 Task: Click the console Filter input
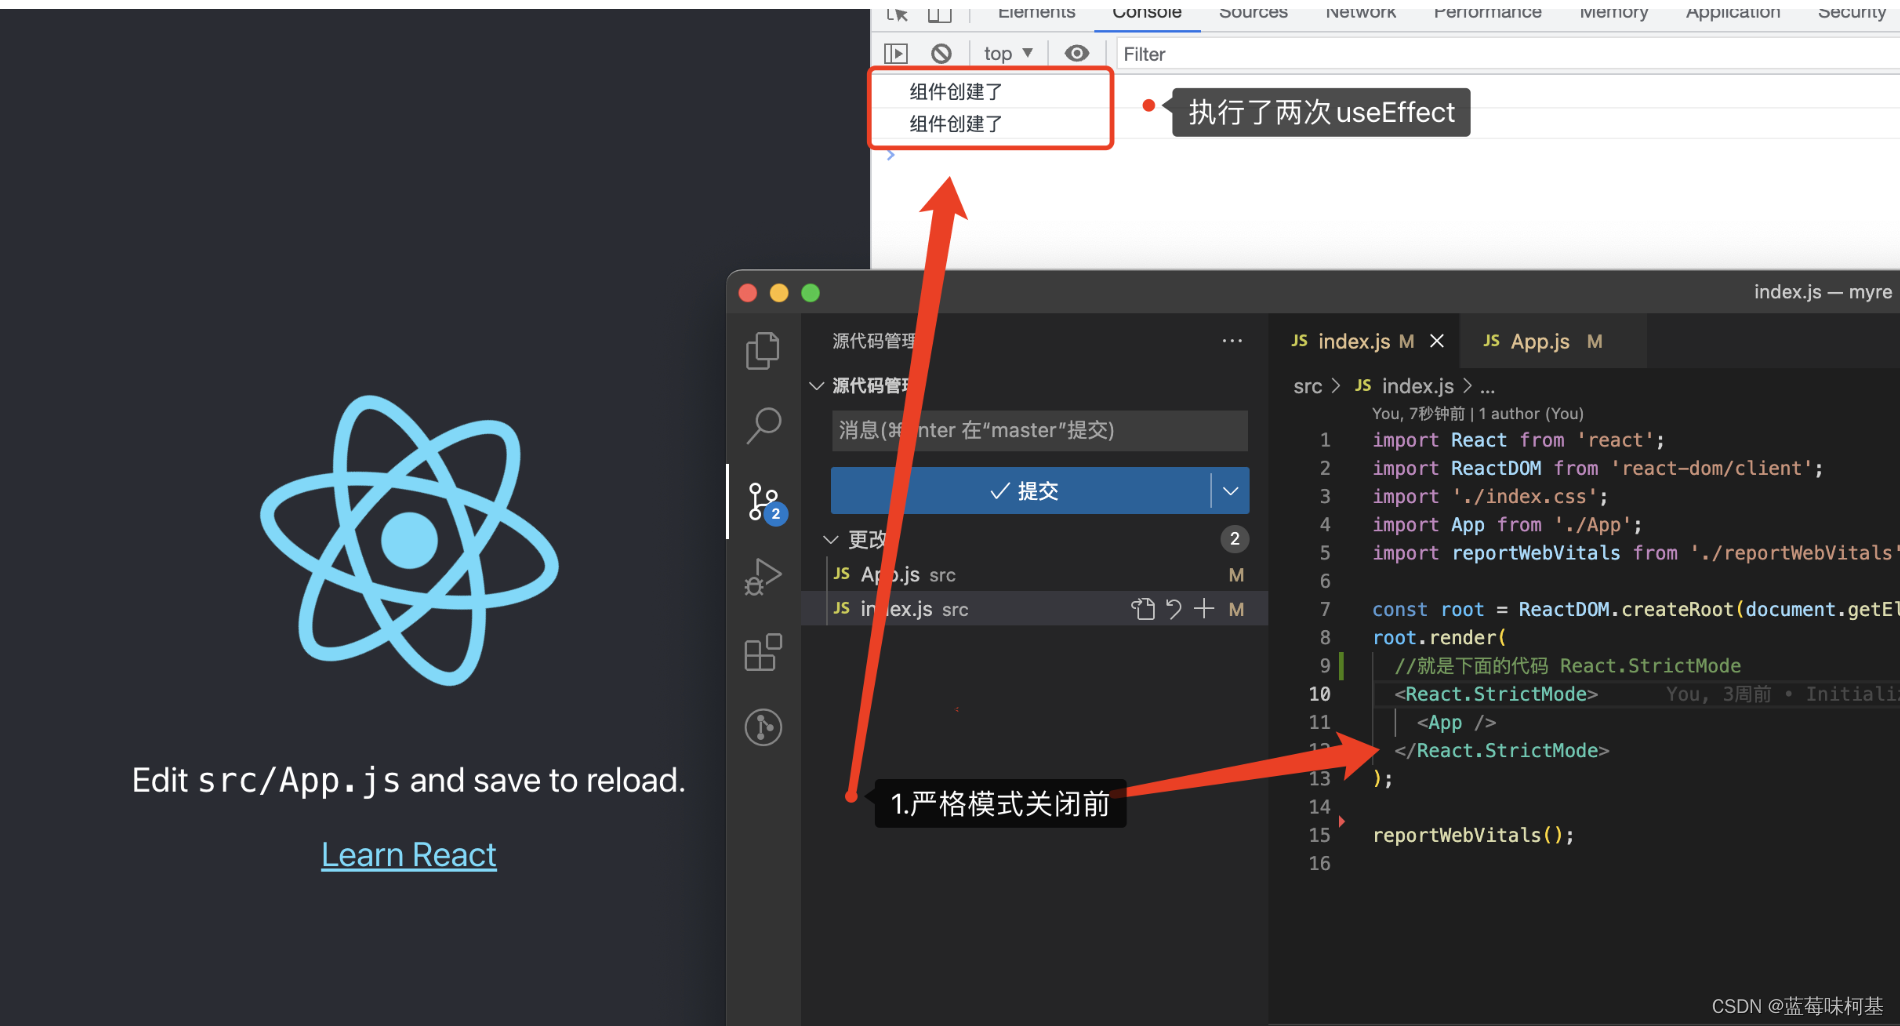tap(1506, 54)
